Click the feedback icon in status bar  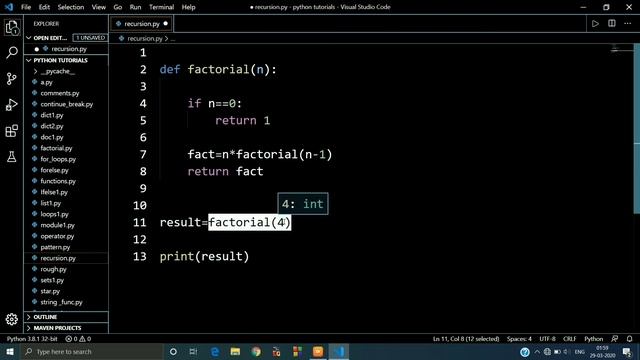[x=614, y=339]
